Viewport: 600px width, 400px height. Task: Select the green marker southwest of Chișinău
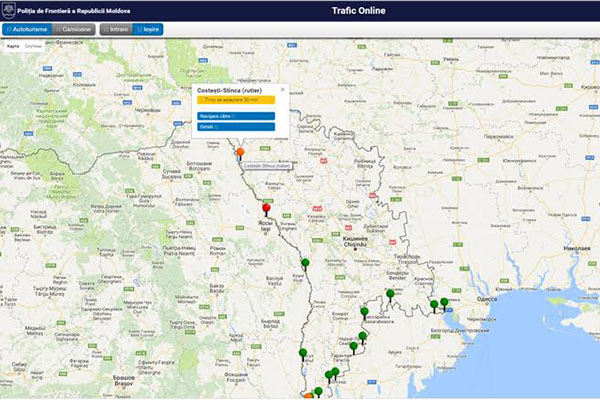(305, 264)
